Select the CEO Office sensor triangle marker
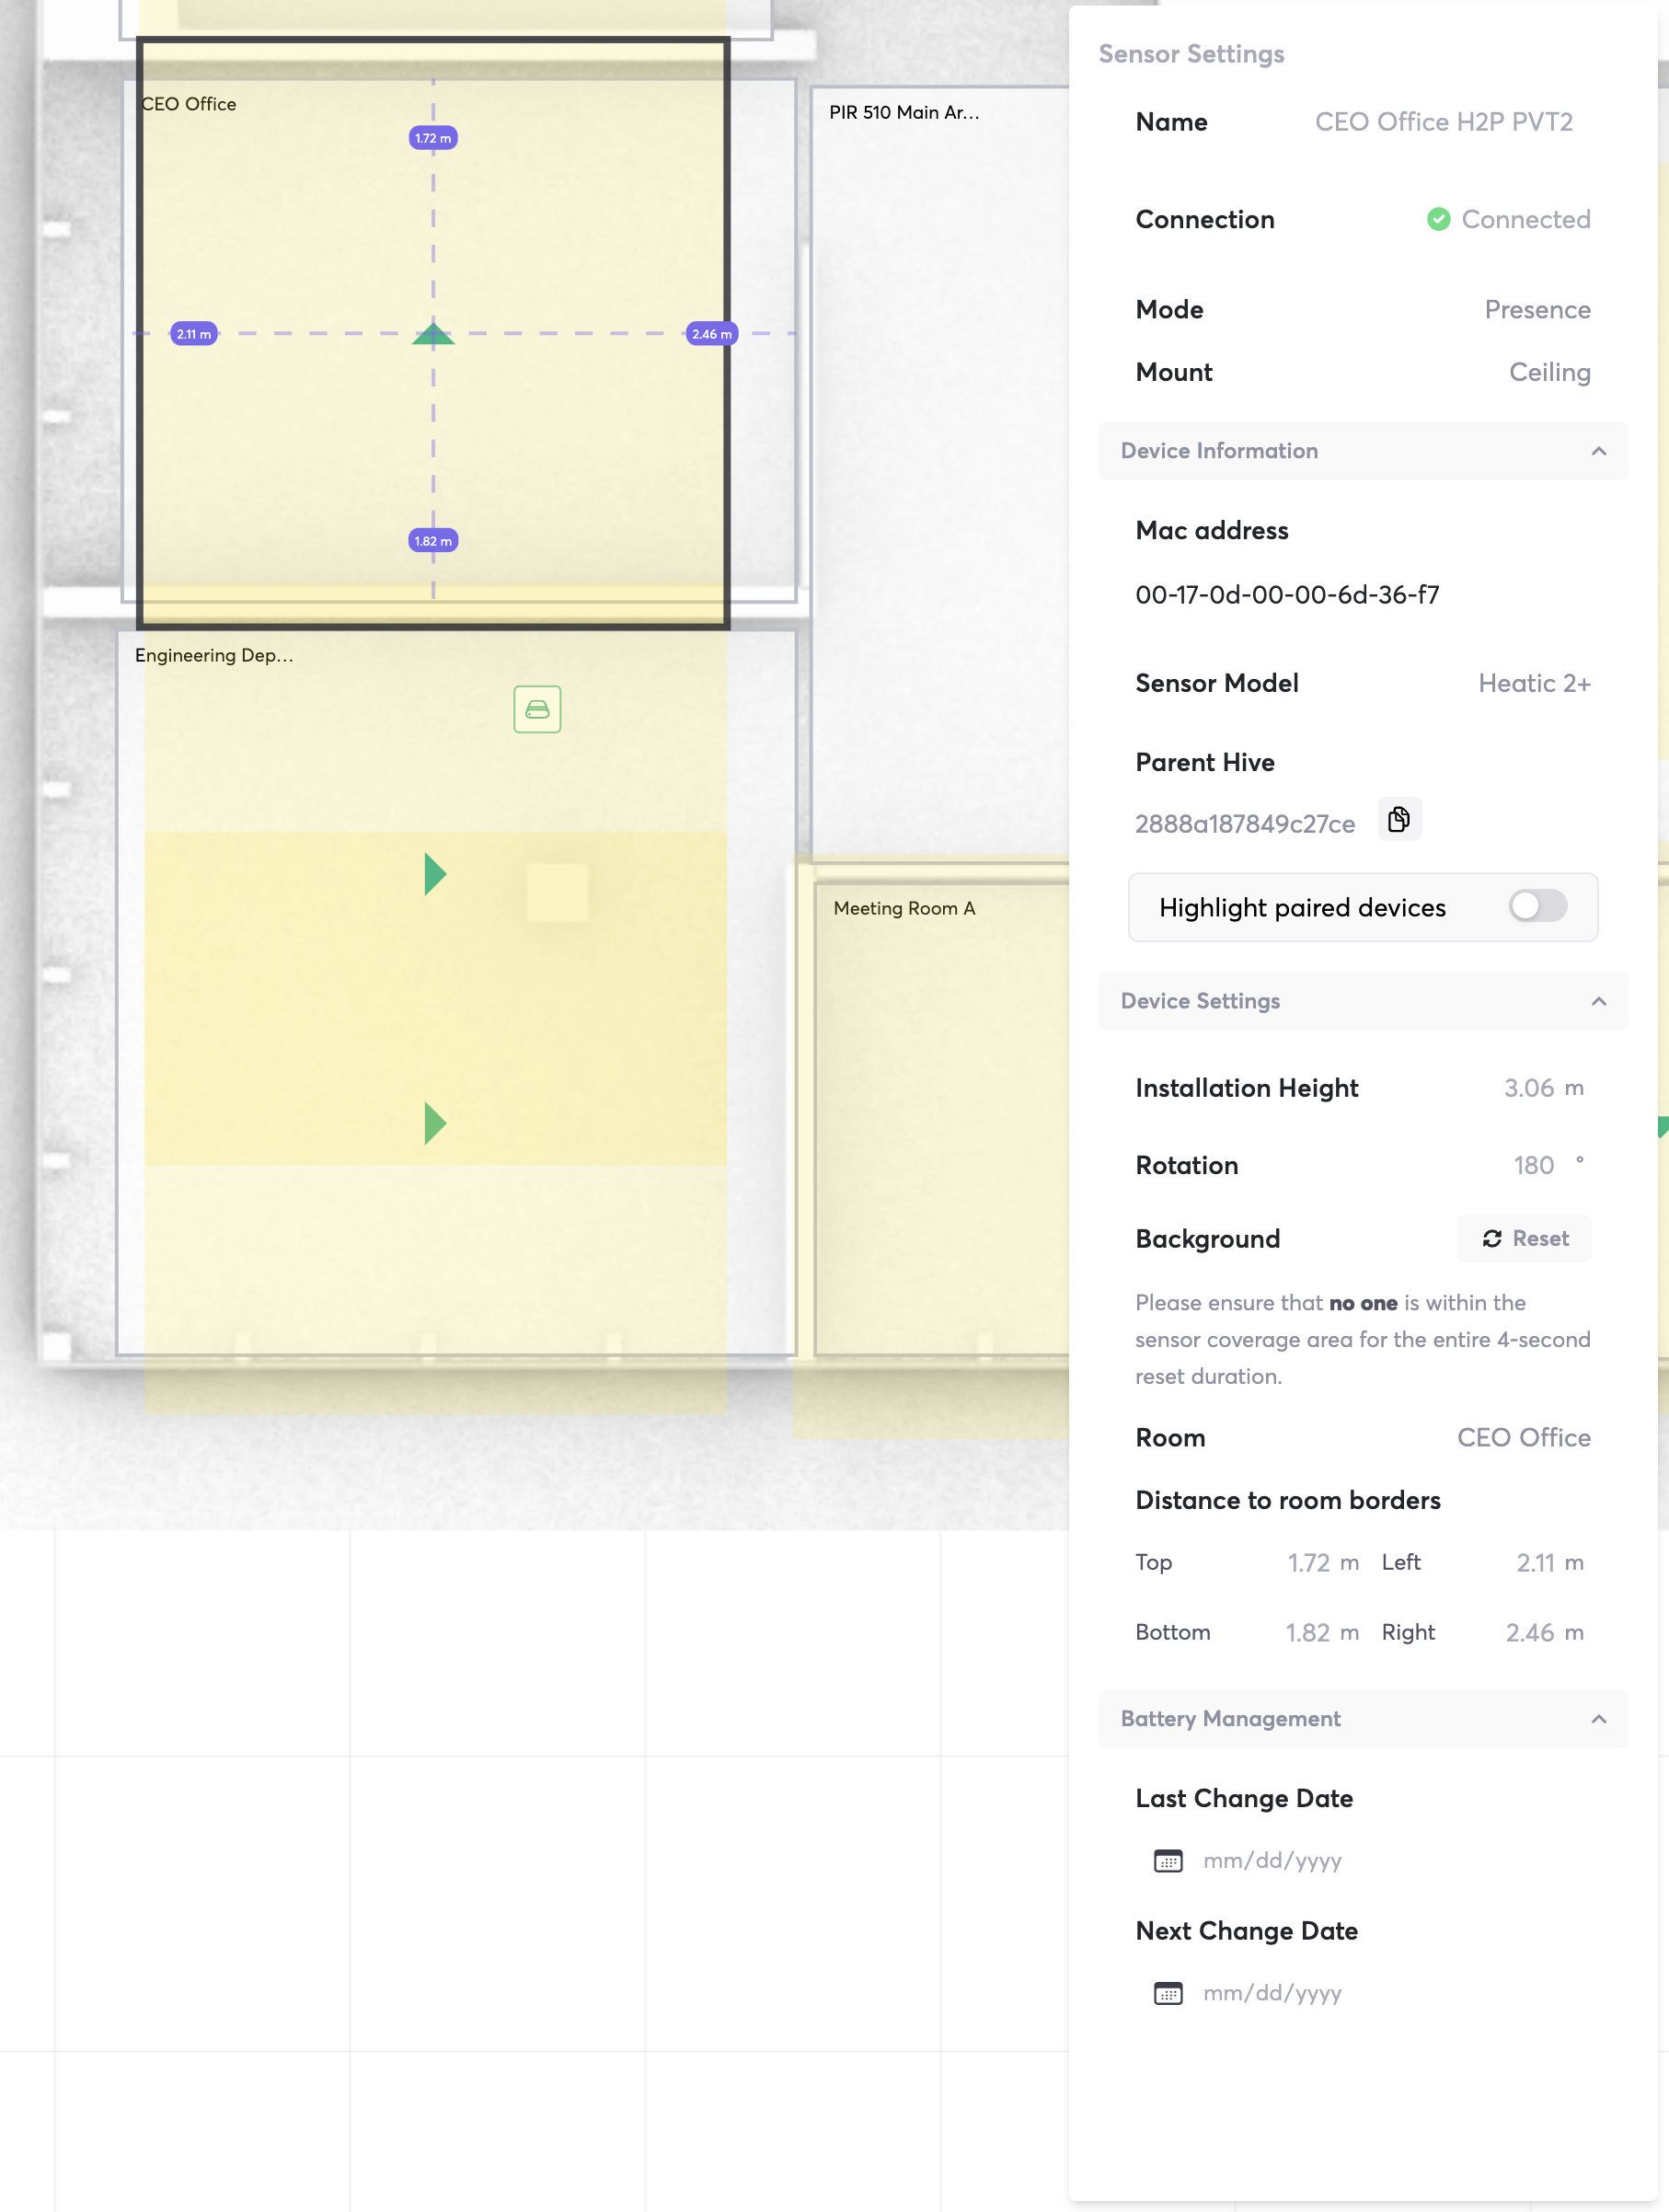 click(433, 334)
